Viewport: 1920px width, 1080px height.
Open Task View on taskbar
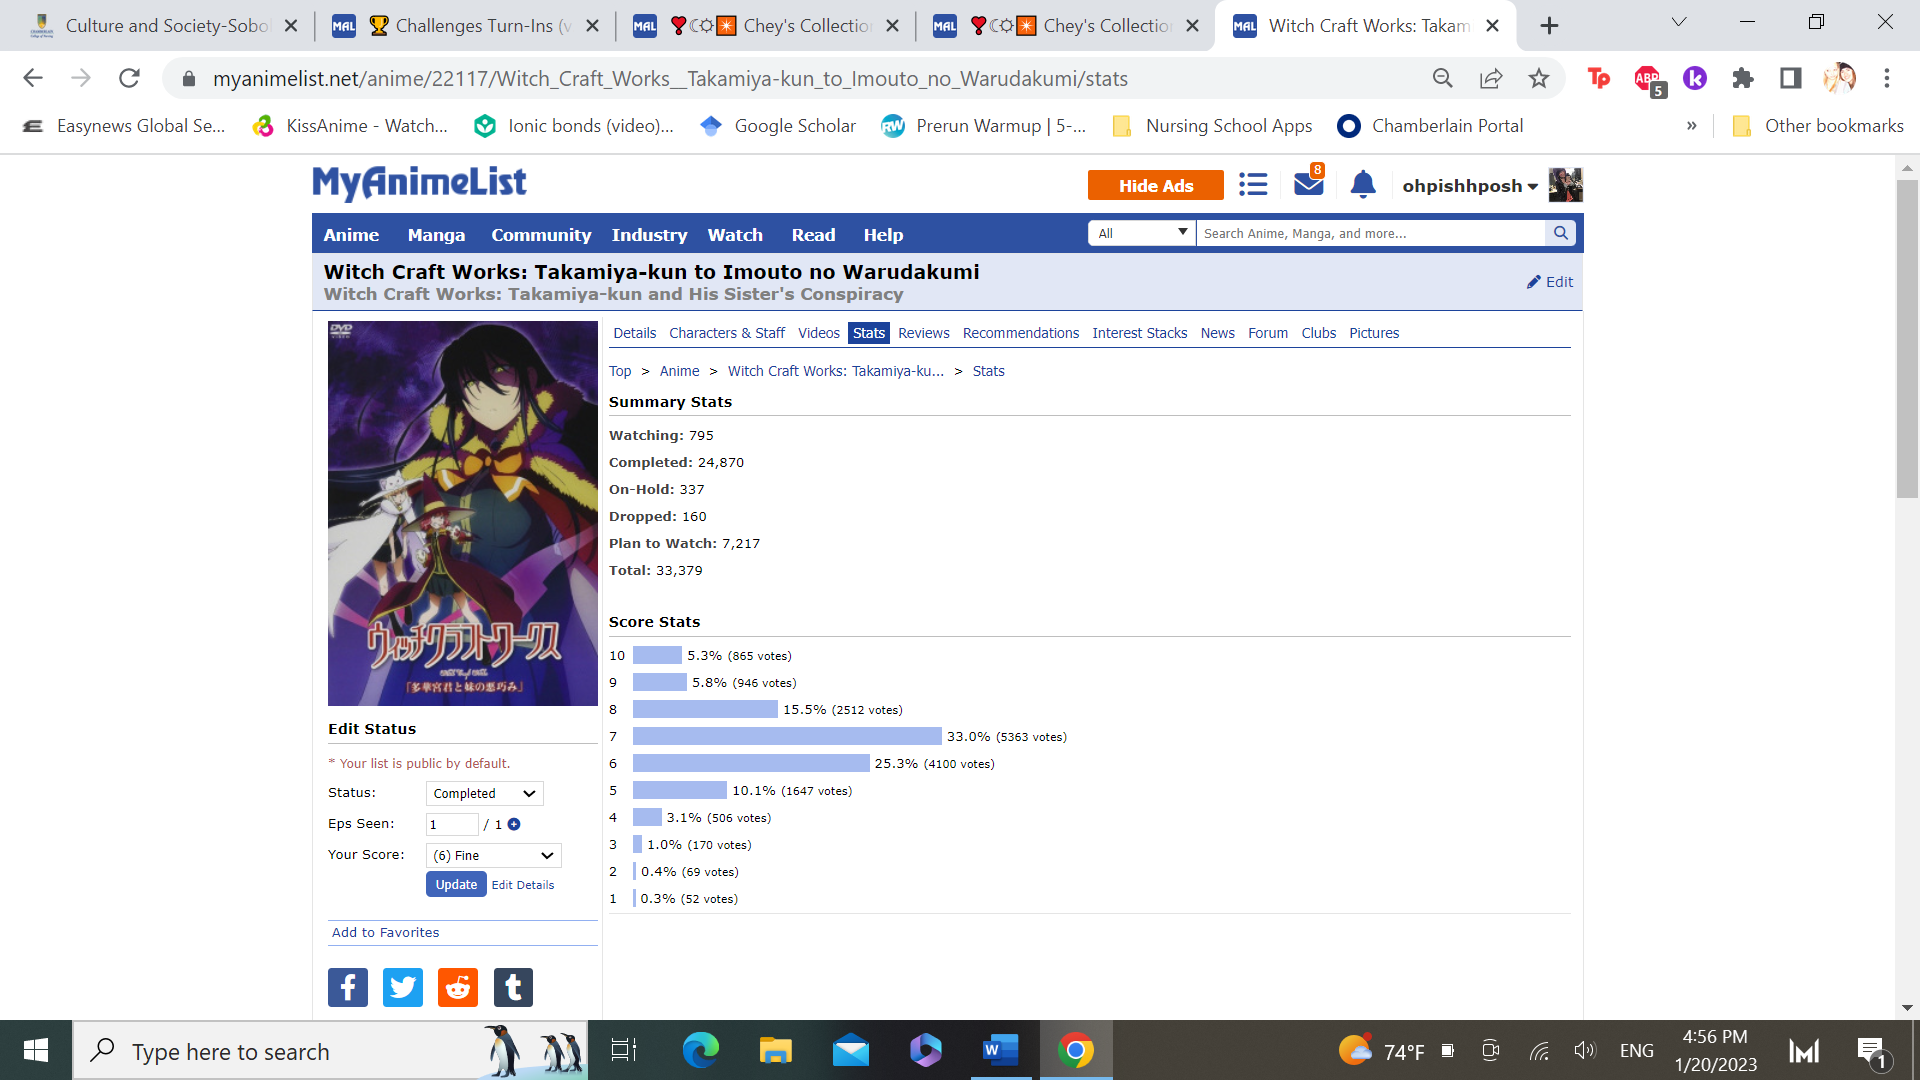click(624, 1050)
